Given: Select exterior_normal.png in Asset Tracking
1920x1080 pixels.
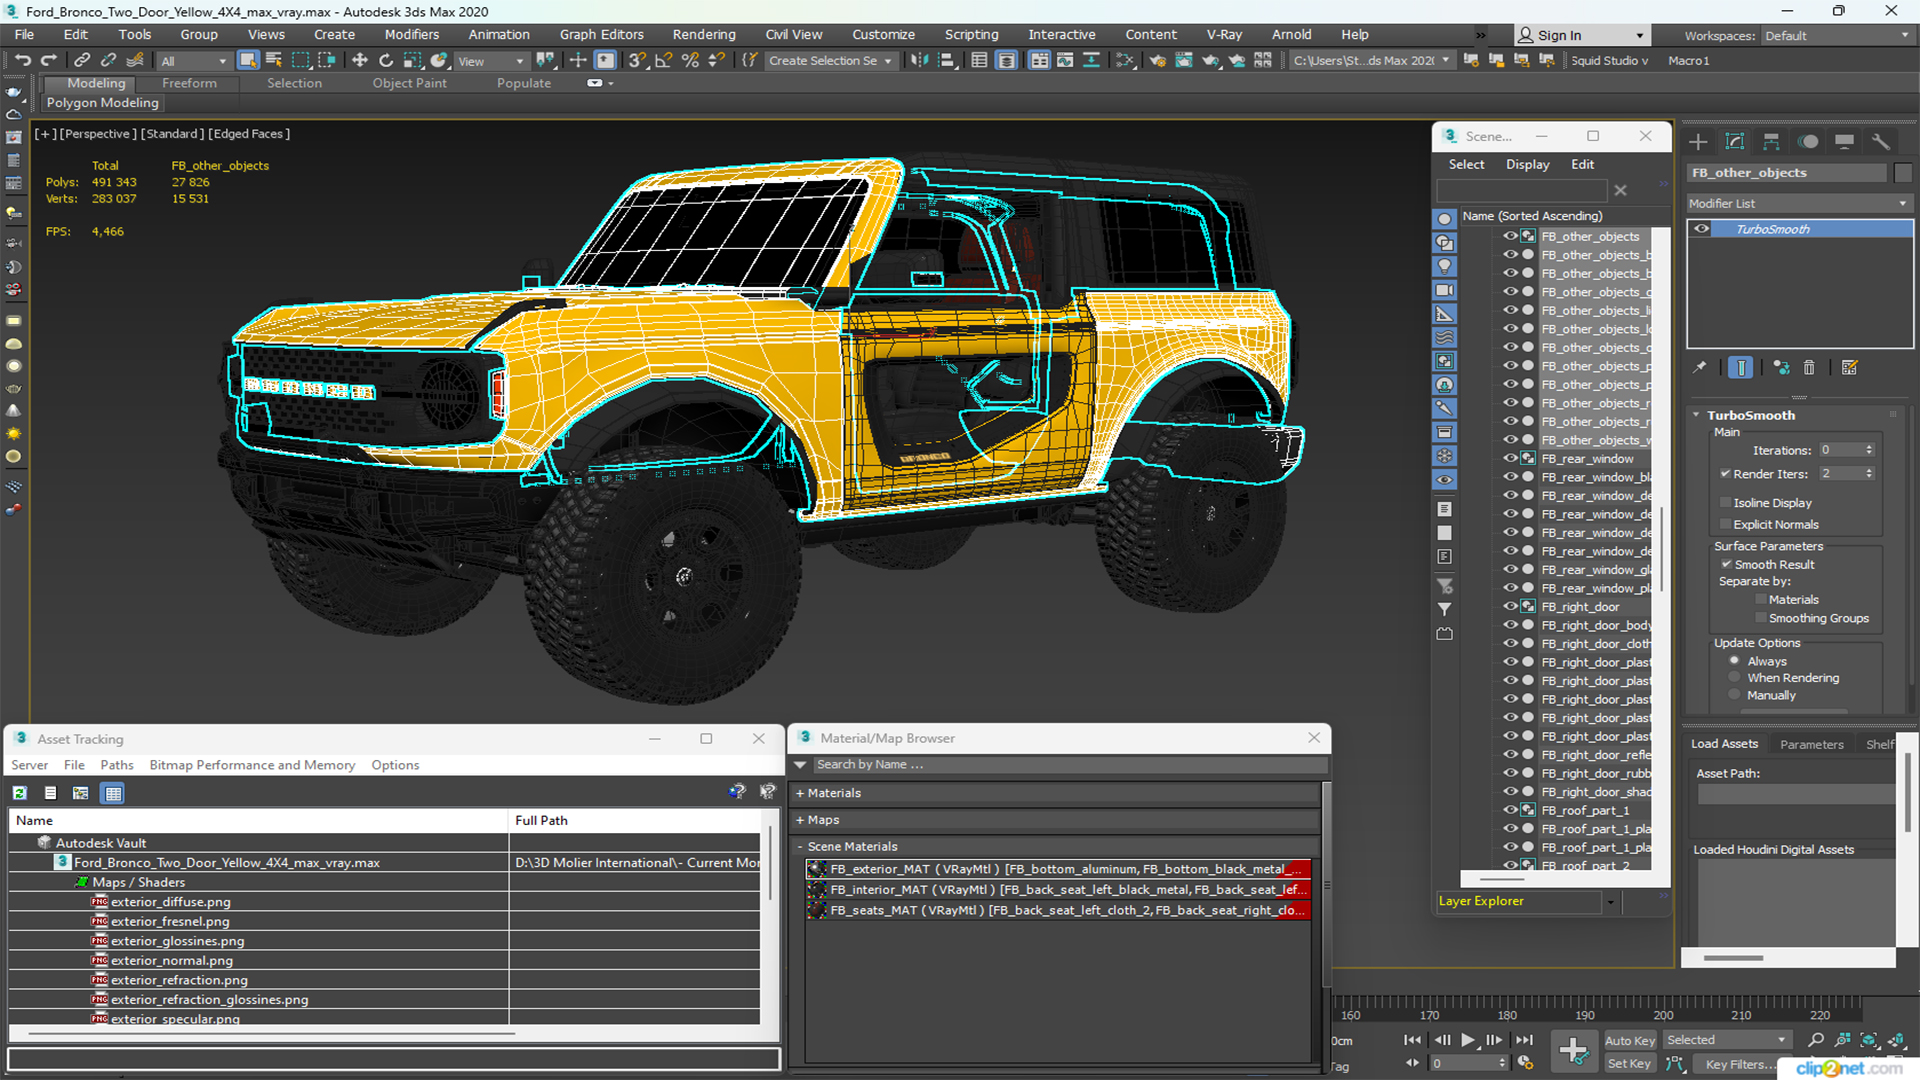Looking at the screenshot, I should click(172, 960).
